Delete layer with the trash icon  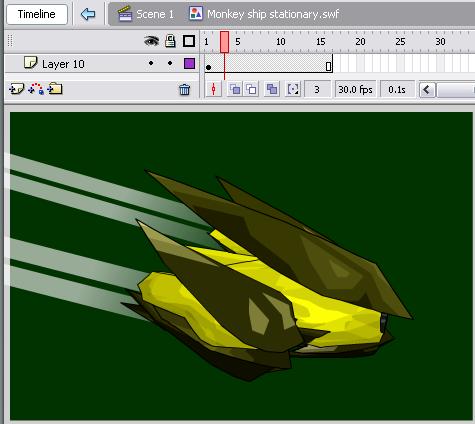coord(184,90)
